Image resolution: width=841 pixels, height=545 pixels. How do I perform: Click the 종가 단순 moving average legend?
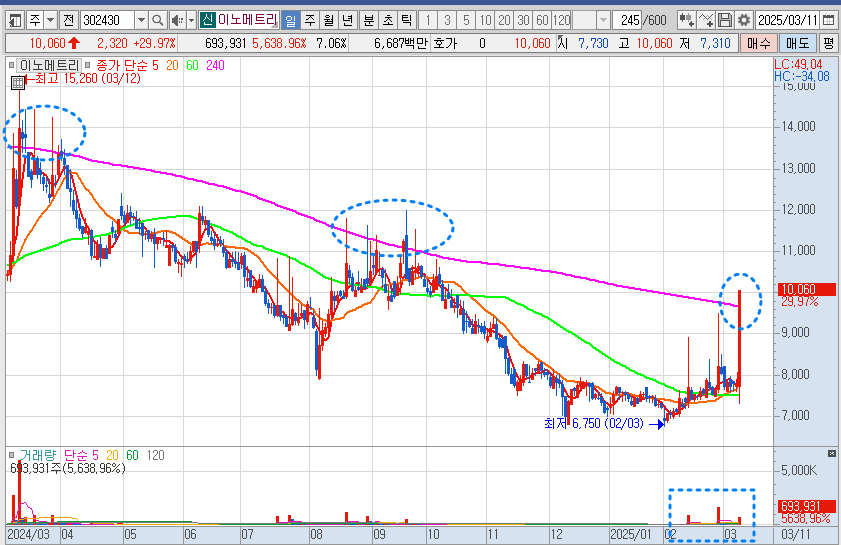[127, 65]
